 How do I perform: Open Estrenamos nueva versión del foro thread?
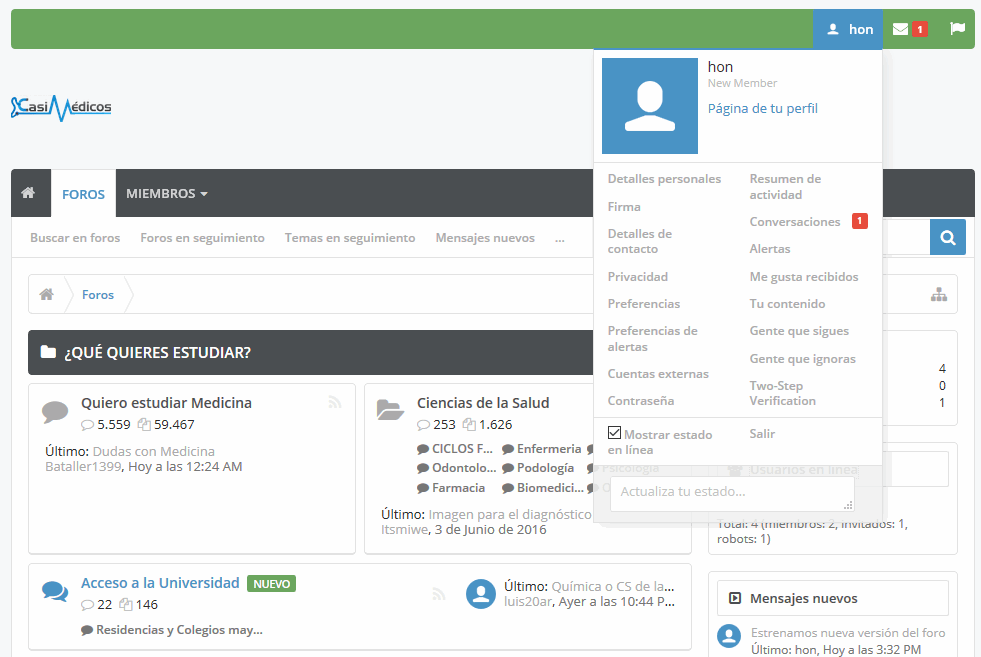(x=848, y=633)
